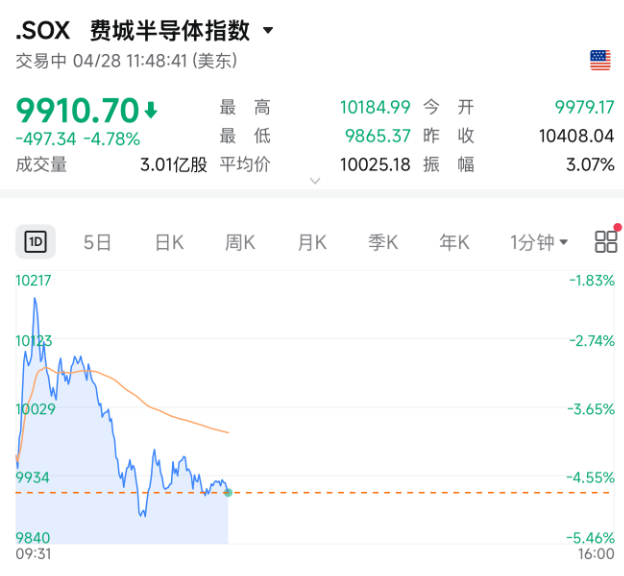Open the 1分钟 interval dropdown

pos(539,242)
